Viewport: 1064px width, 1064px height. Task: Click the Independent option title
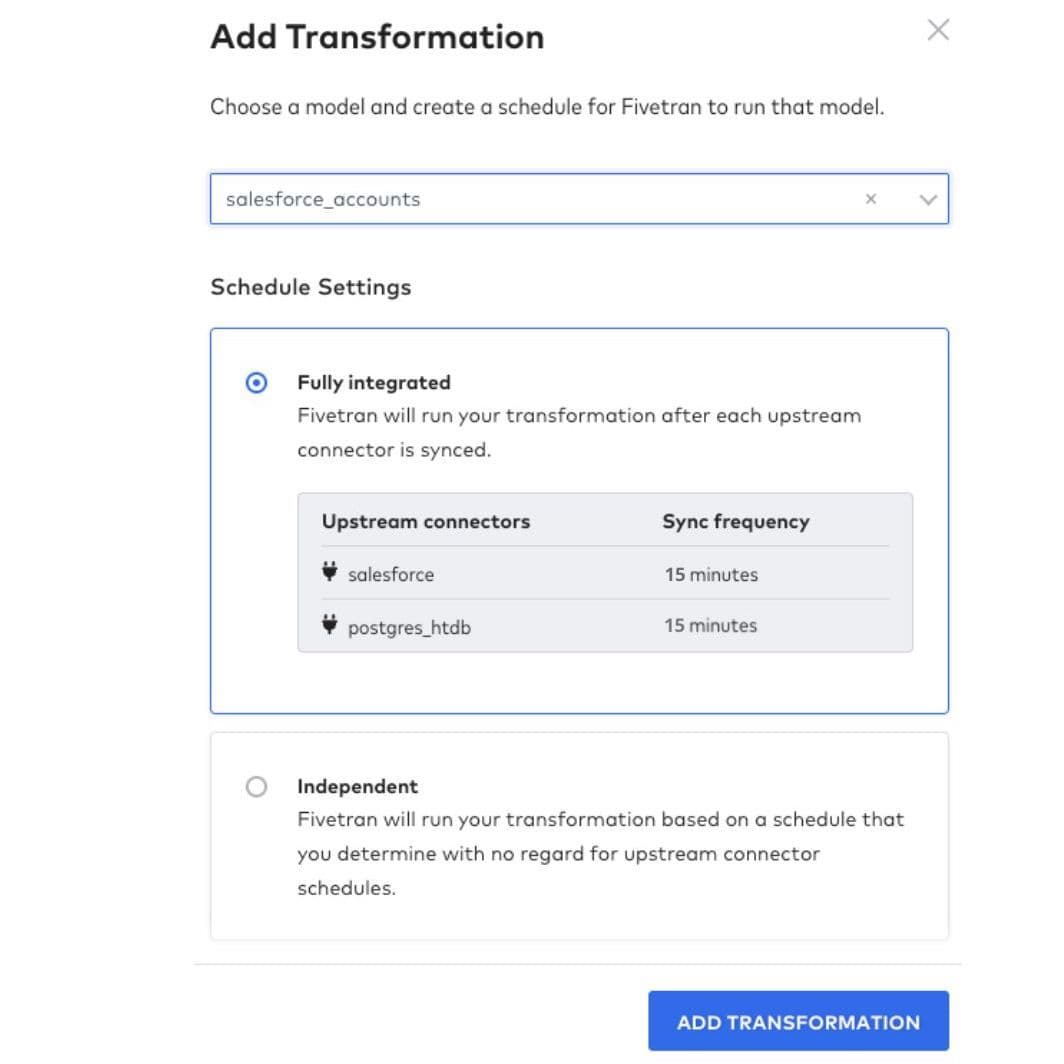pos(357,786)
